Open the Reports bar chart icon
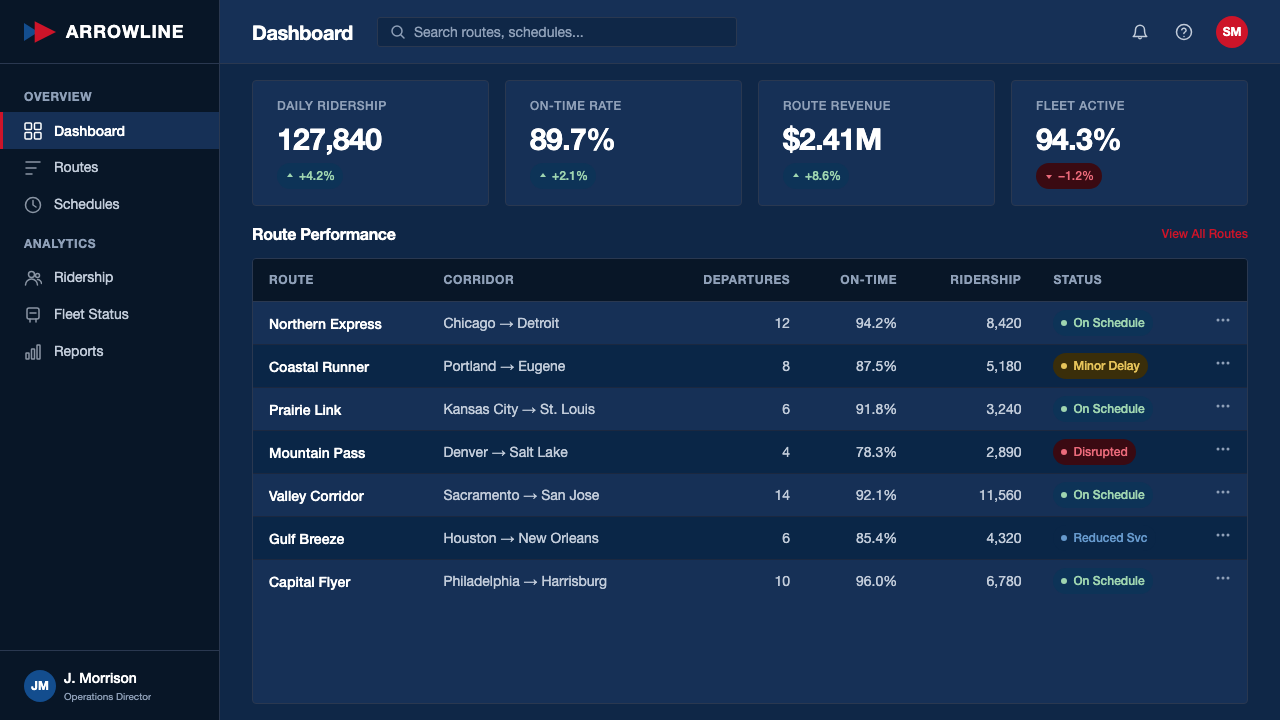The image size is (1280, 720). (x=33, y=352)
